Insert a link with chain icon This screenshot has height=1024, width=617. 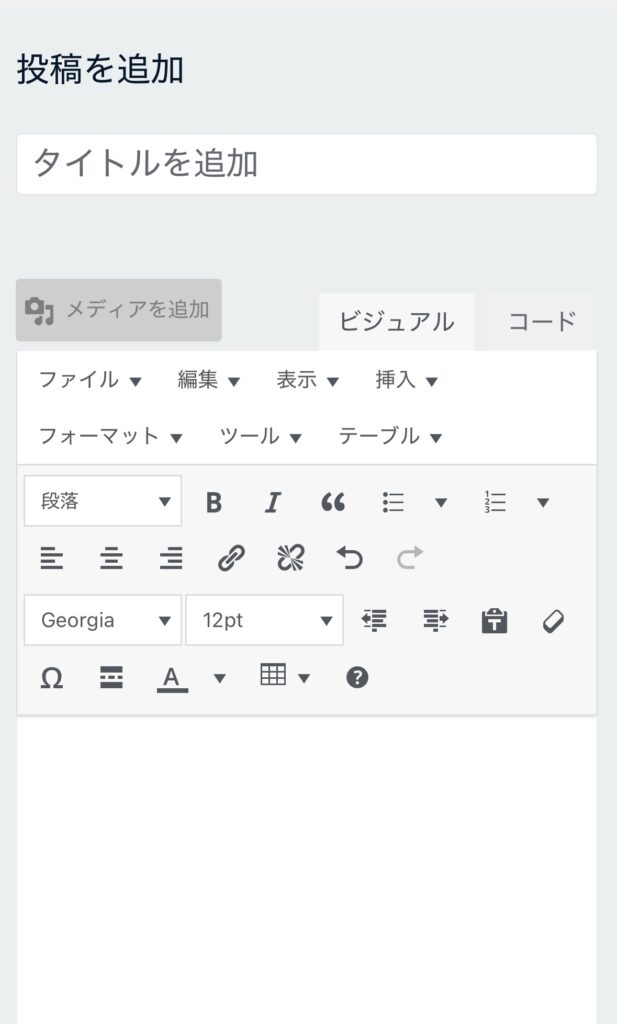point(231,559)
